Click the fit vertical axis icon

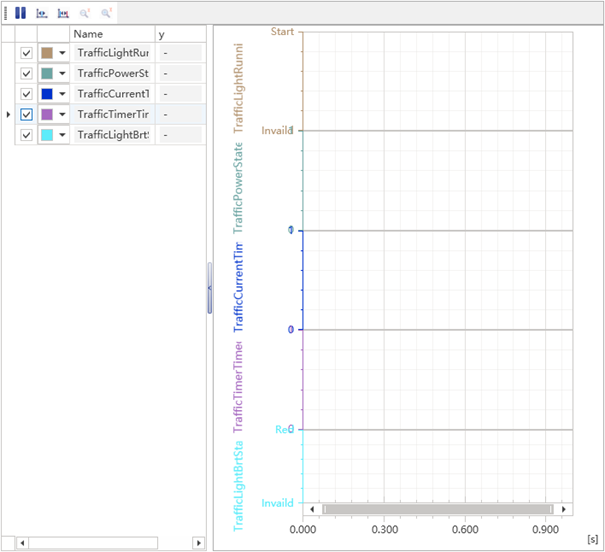[63, 13]
